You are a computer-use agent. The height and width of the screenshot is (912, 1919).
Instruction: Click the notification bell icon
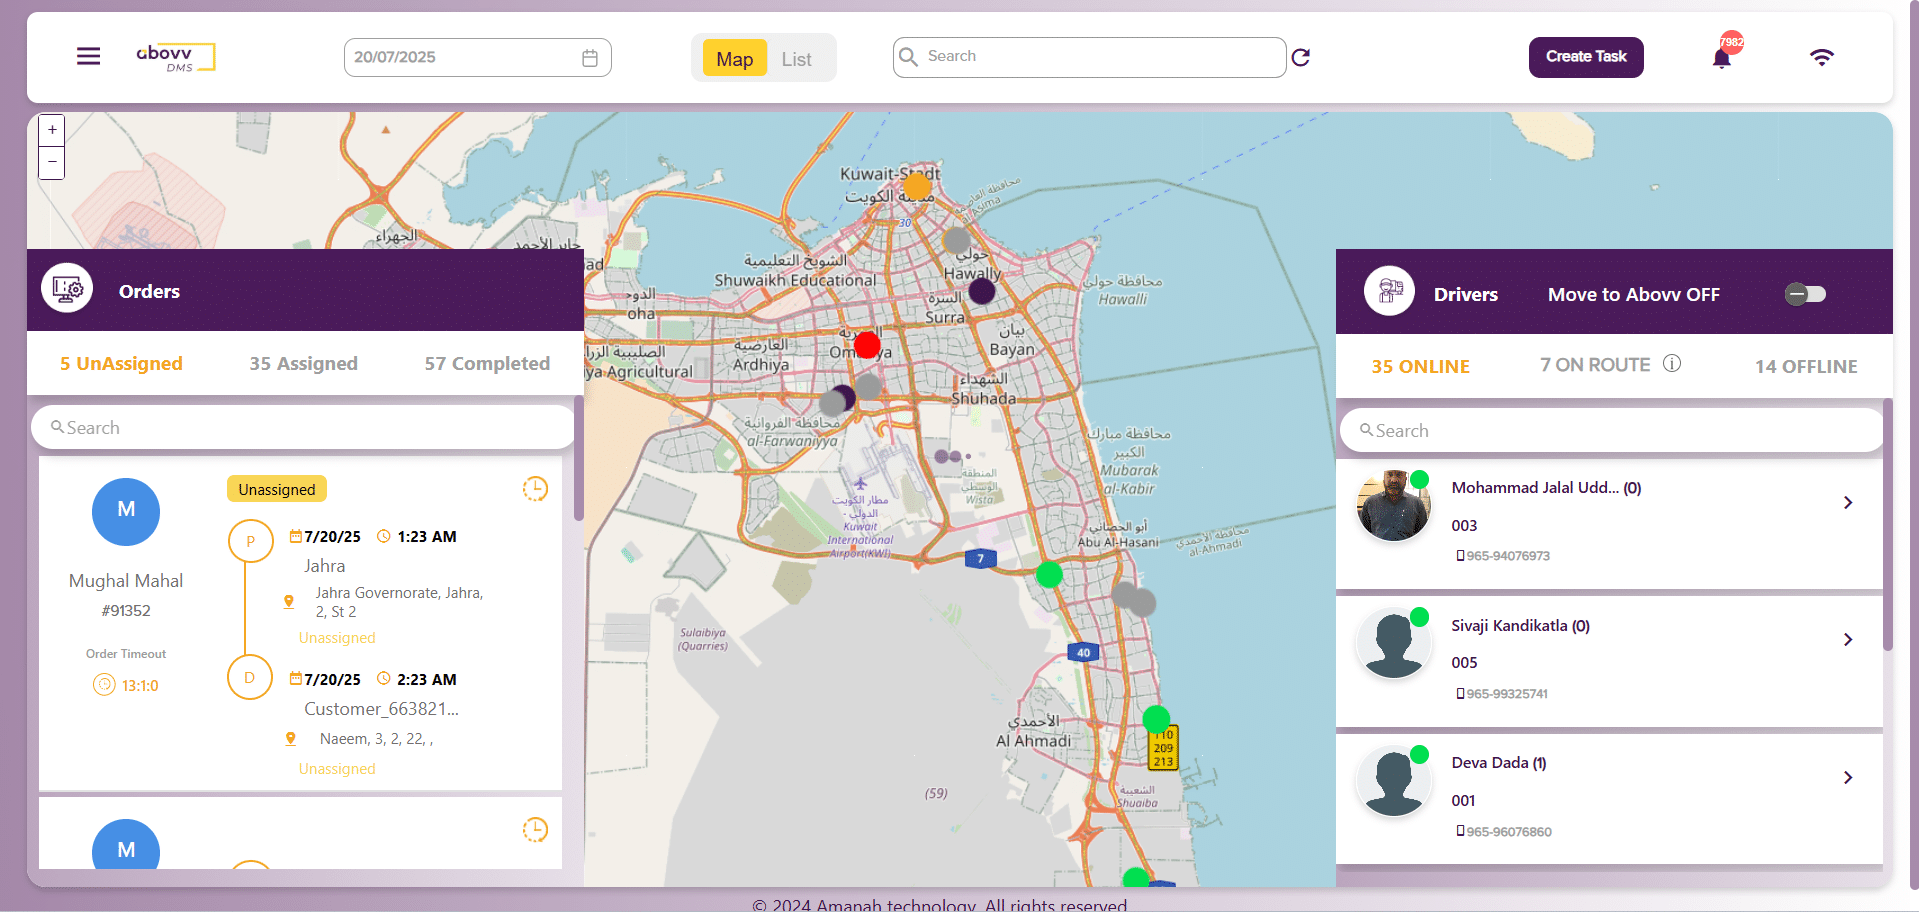(1721, 58)
